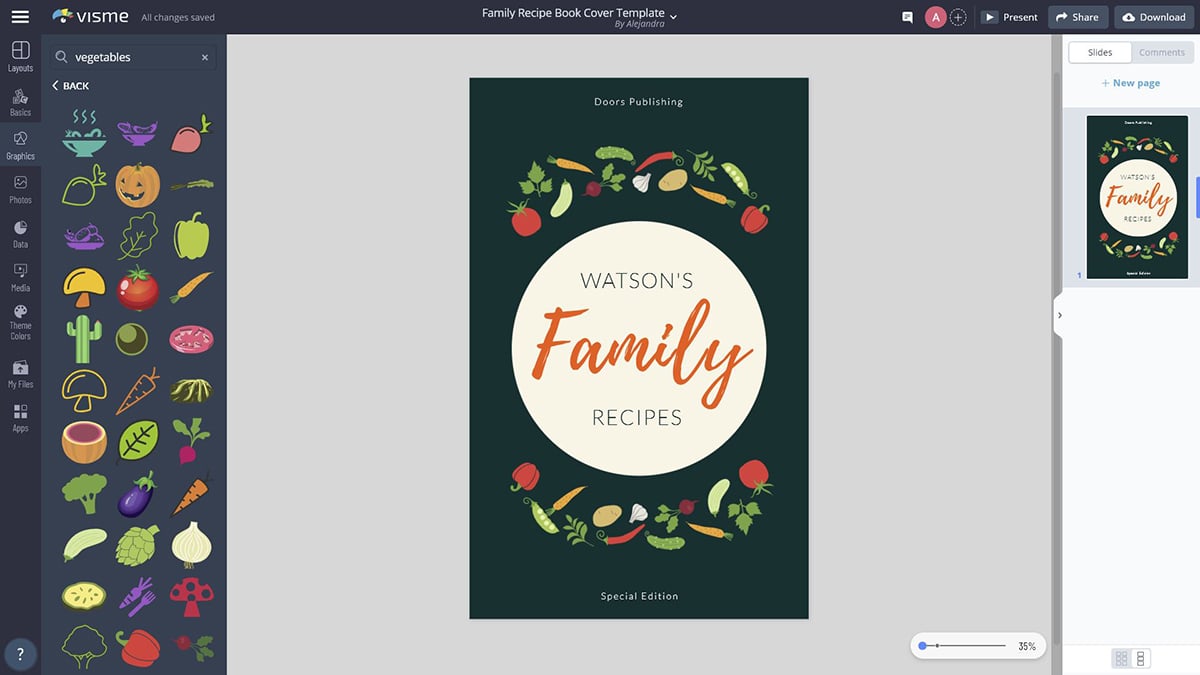The width and height of the screenshot is (1200, 675).
Task: Switch to list view of slides
Action: tap(1141, 658)
